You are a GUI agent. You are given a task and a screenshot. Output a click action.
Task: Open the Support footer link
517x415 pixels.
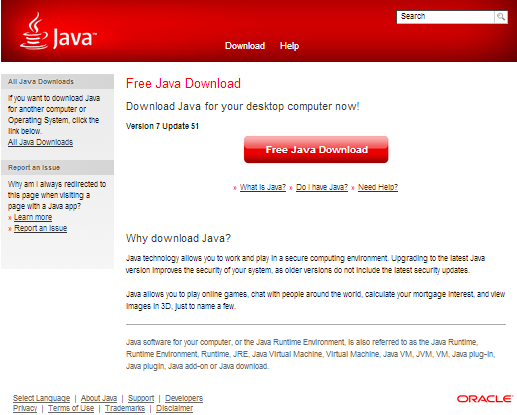(141, 398)
